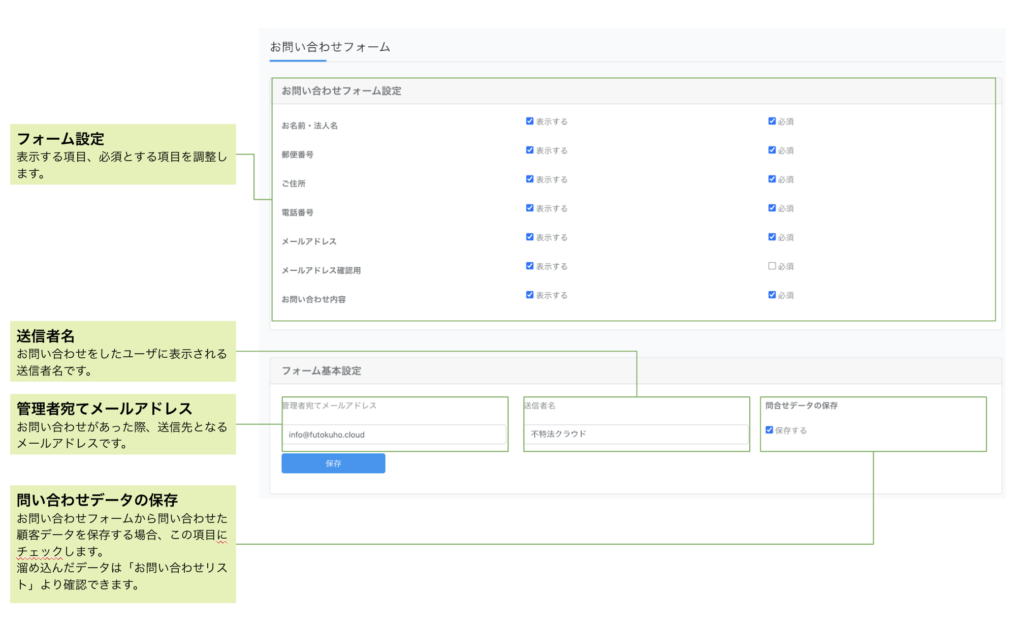Focus the 送信者名 text field
This screenshot has height=621, width=1024.
pos(636,434)
